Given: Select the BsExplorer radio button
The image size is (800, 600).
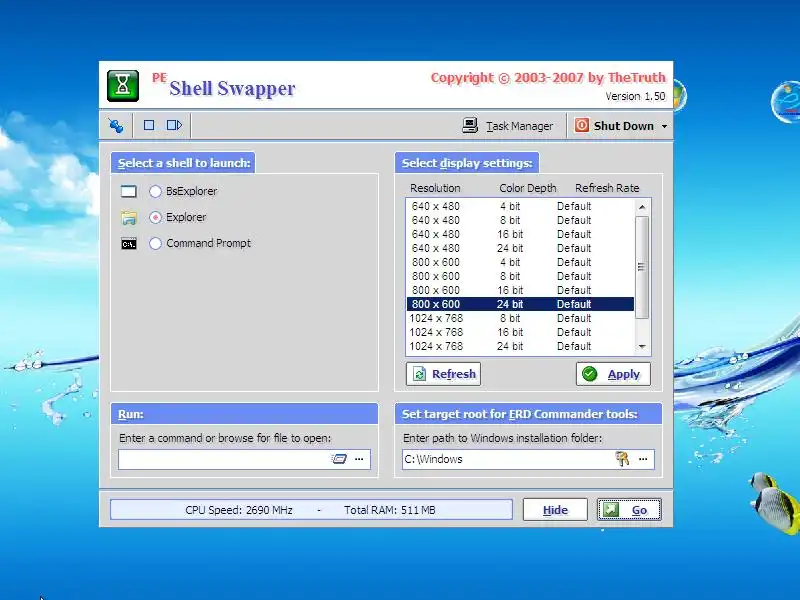Looking at the screenshot, I should (x=155, y=191).
